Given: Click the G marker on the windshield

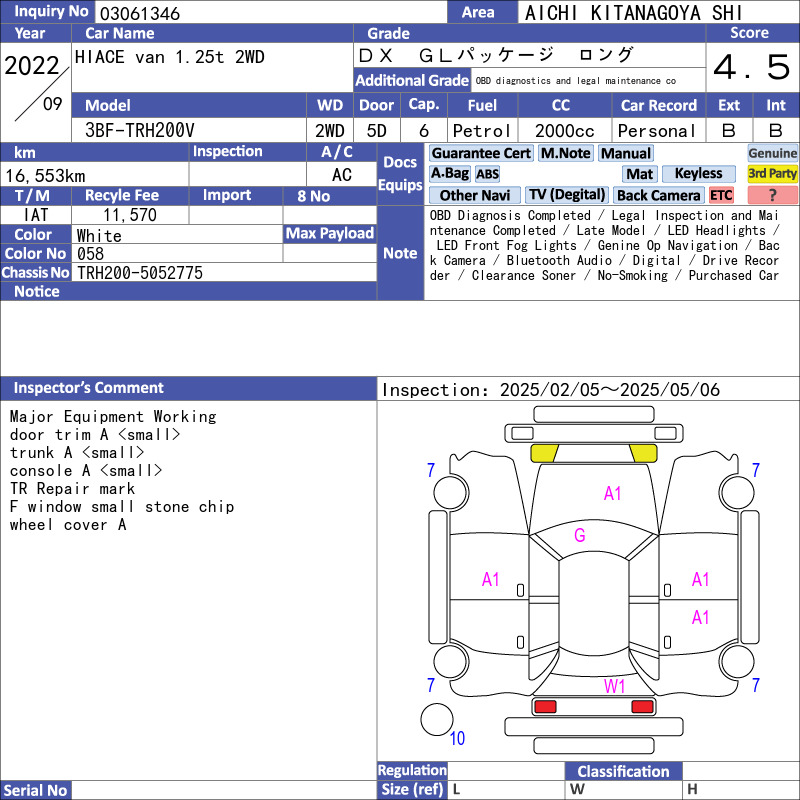Looking at the screenshot, I should [579, 536].
